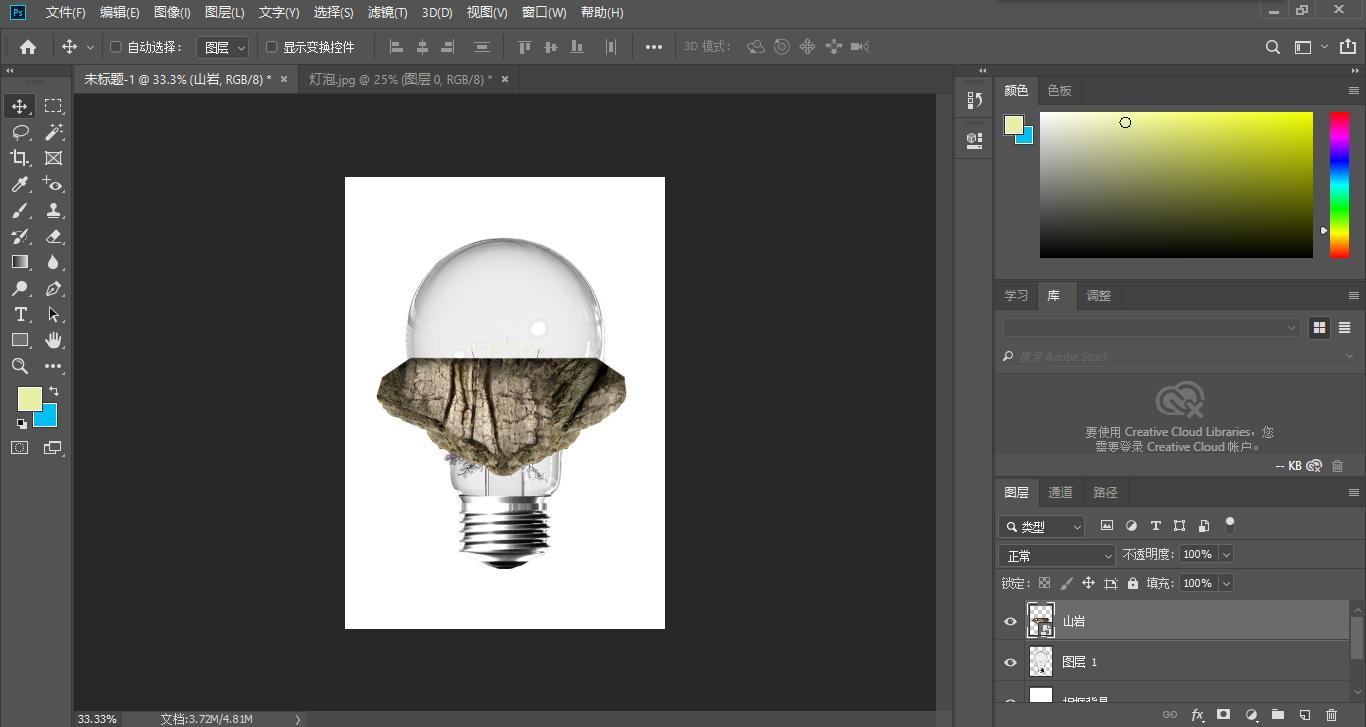Viewport: 1366px width, 727px height.
Task: Enable the 显示变换控件 checkbox
Action: pos(271,47)
